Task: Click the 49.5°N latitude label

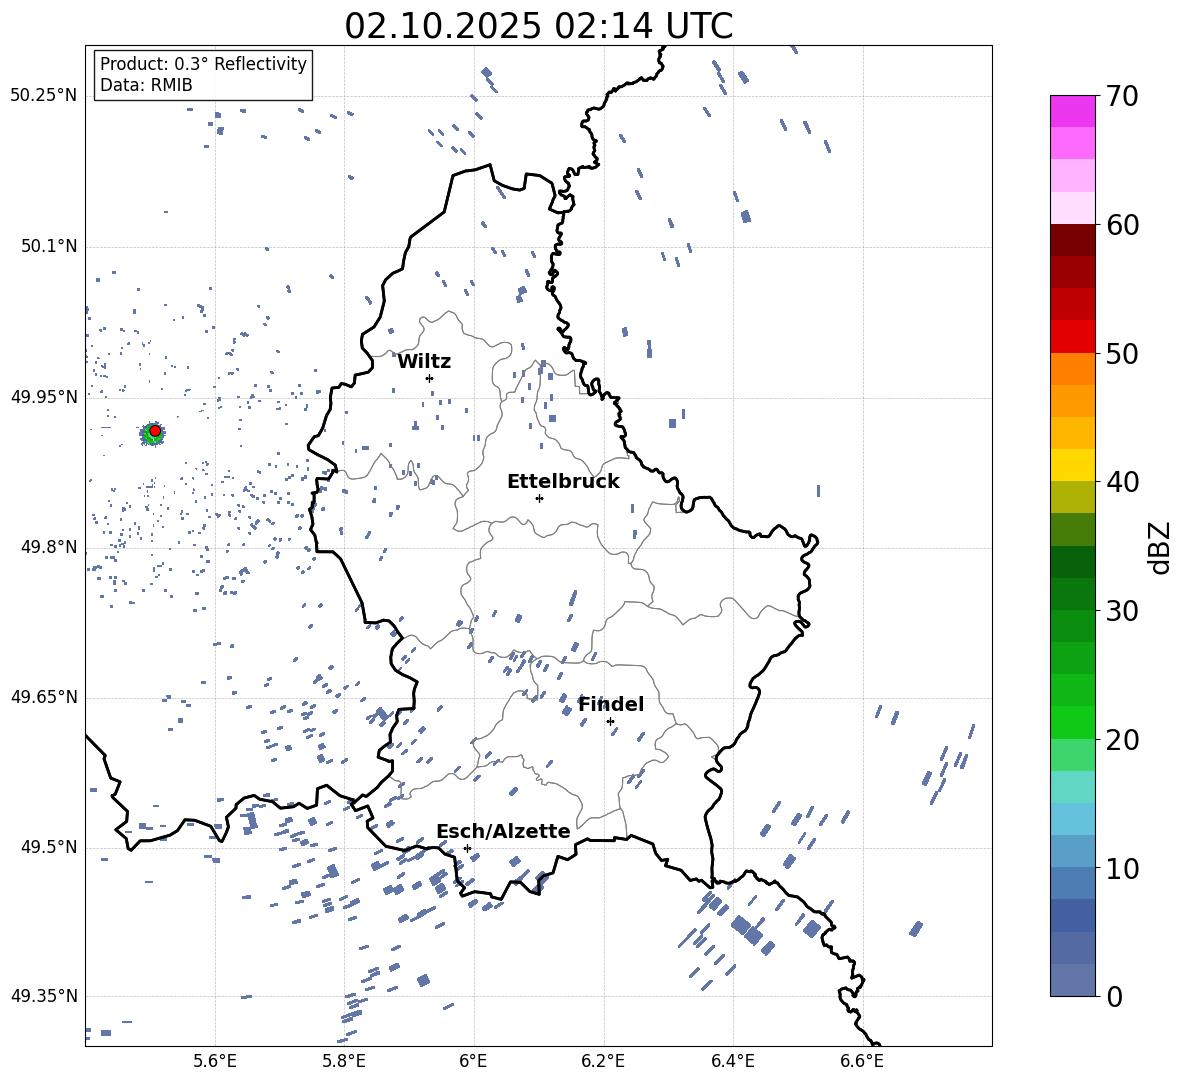Action: 48,846
